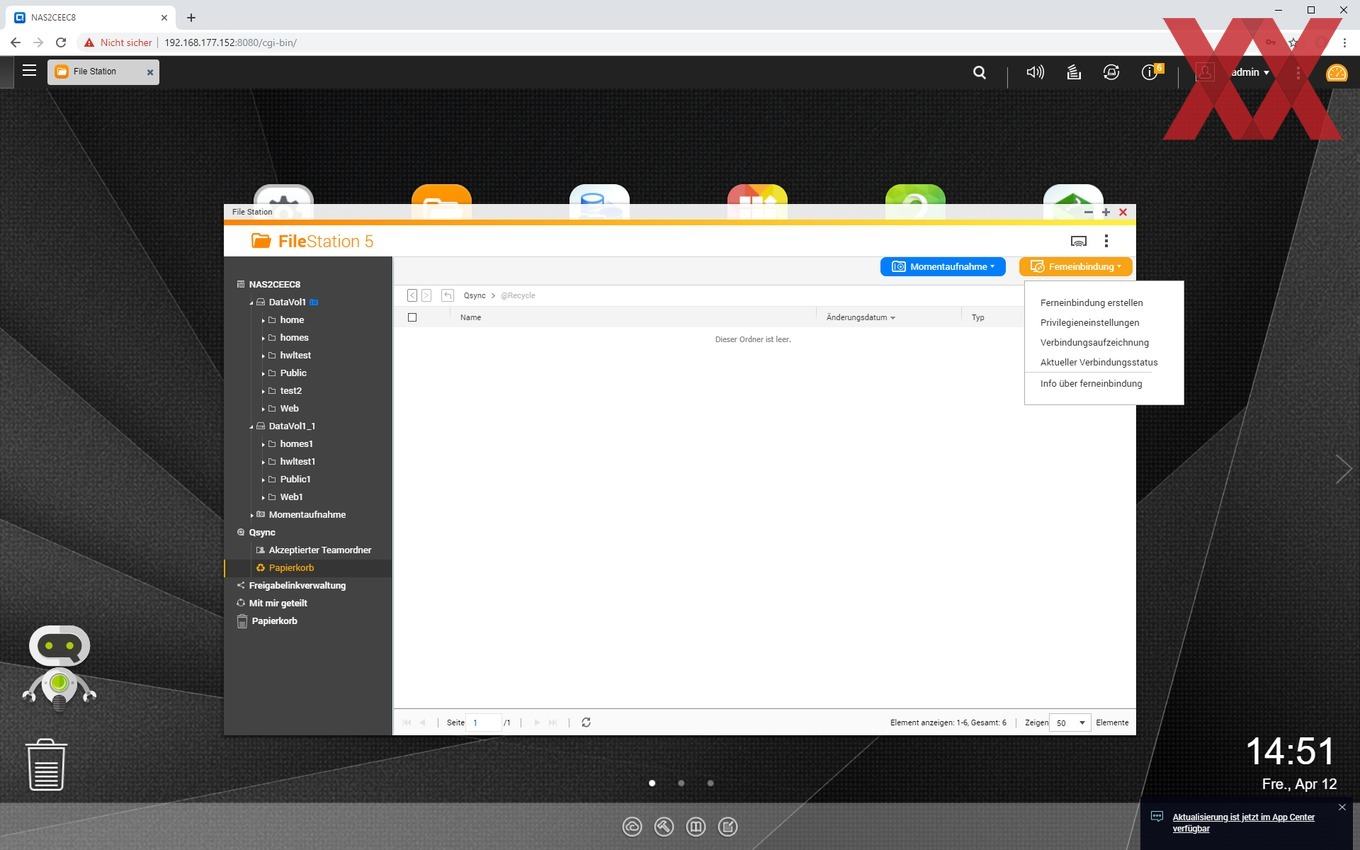Open event notifications info icon
The height and width of the screenshot is (850, 1360).
click(x=1150, y=72)
